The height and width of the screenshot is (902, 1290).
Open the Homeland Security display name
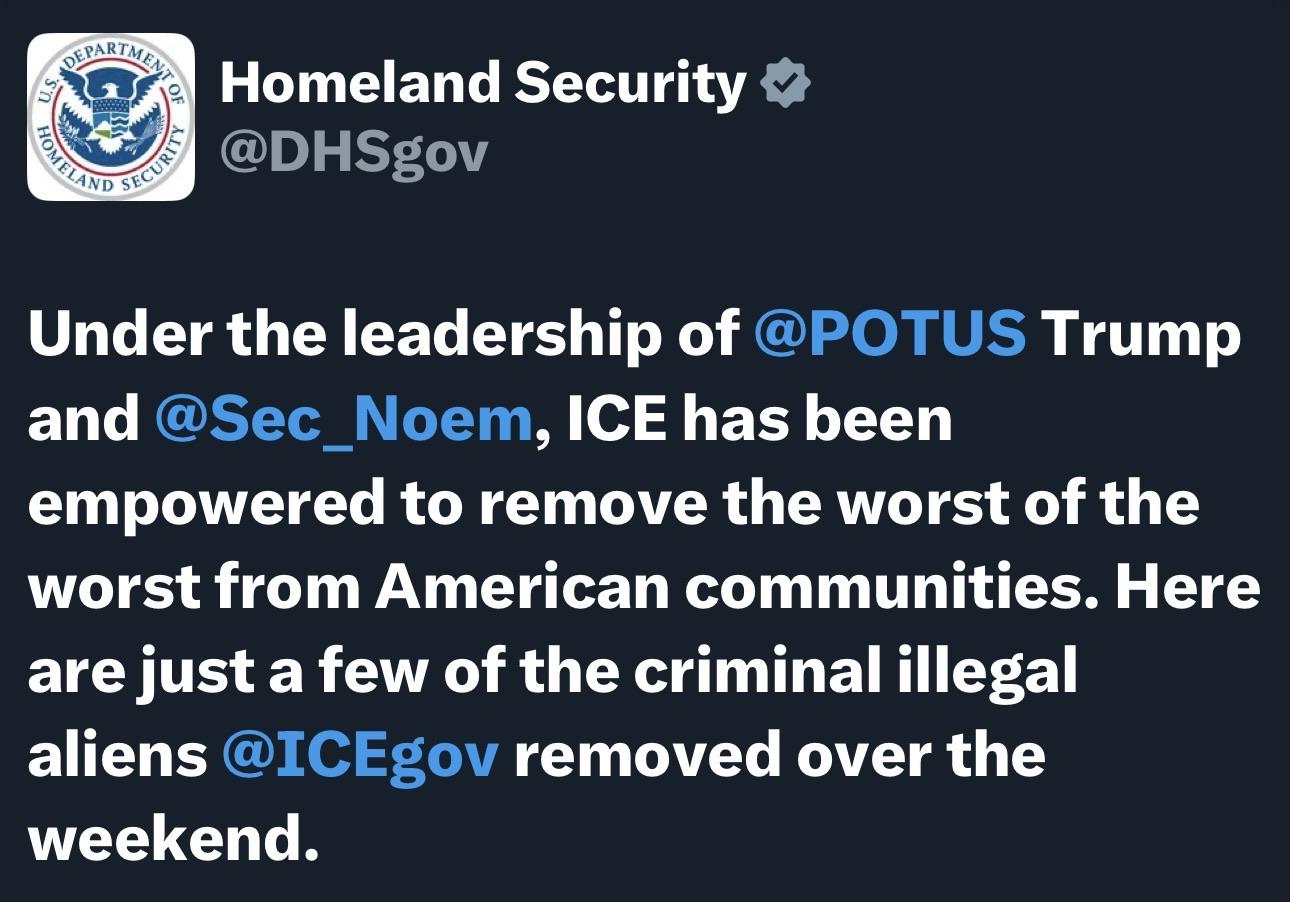[x=483, y=83]
